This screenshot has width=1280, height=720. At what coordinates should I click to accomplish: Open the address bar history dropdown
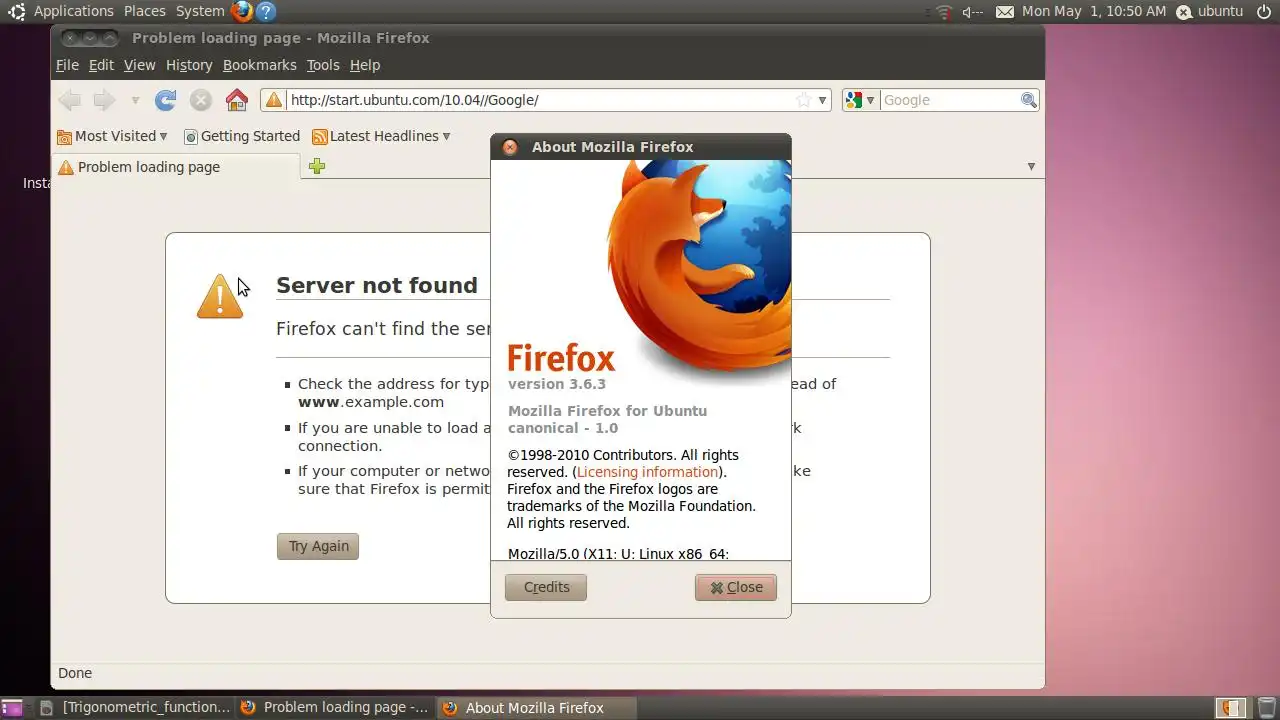coord(822,100)
